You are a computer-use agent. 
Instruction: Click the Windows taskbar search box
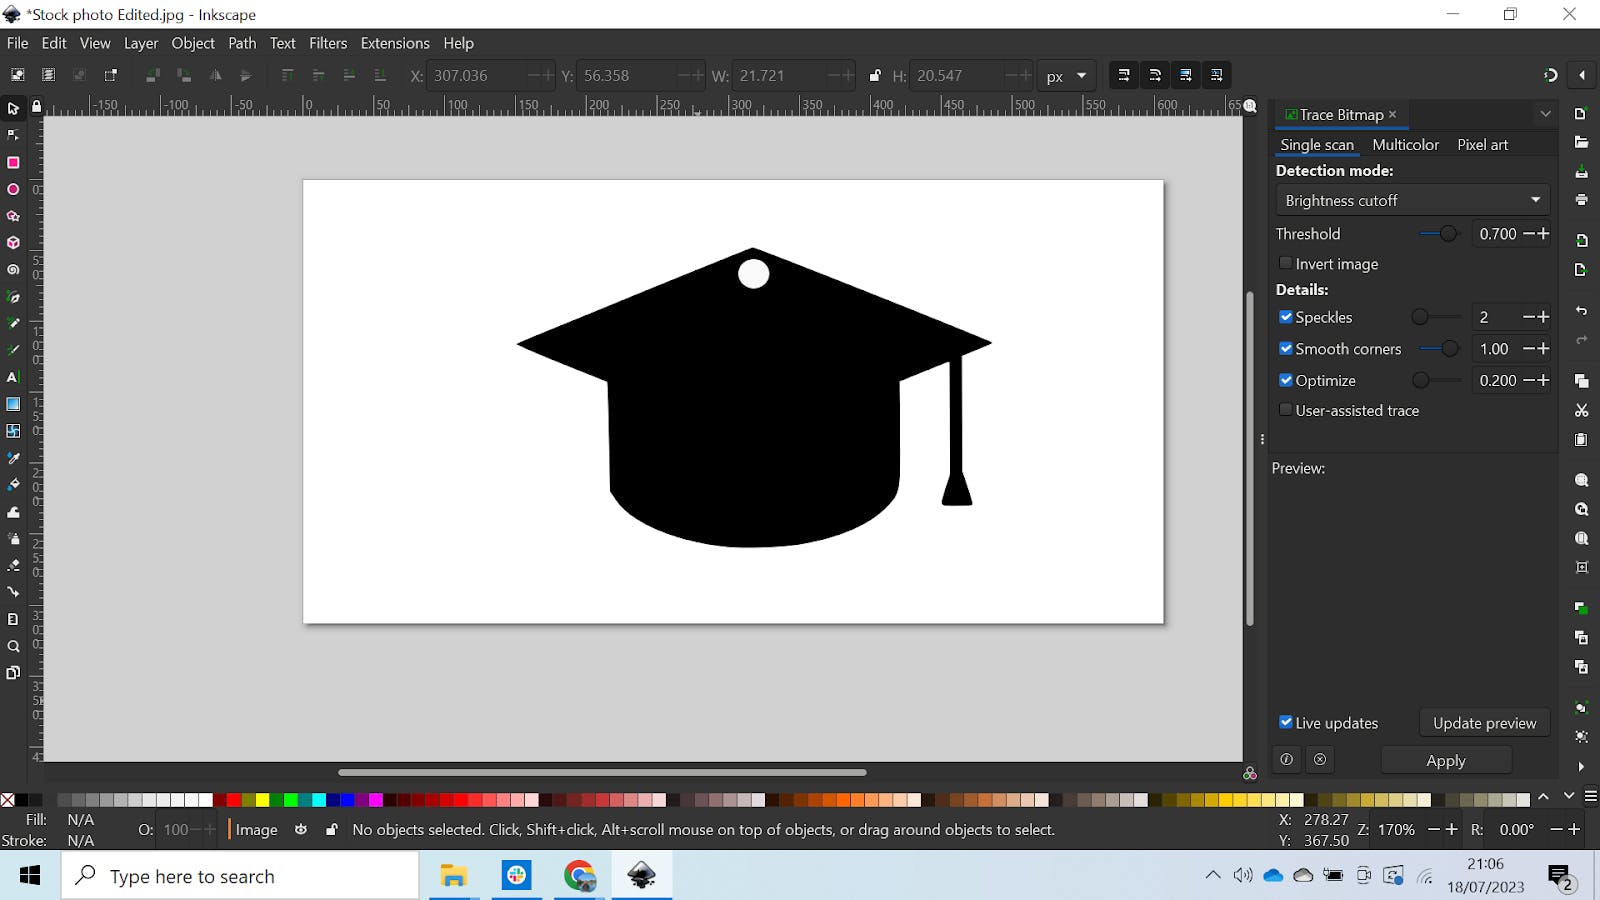point(240,877)
